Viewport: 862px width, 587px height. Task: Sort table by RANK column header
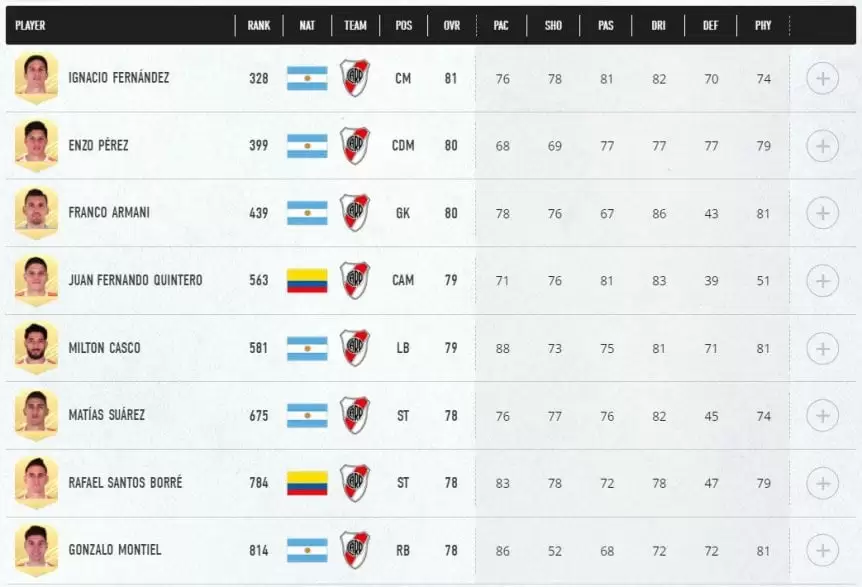click(x=259, y=25)
